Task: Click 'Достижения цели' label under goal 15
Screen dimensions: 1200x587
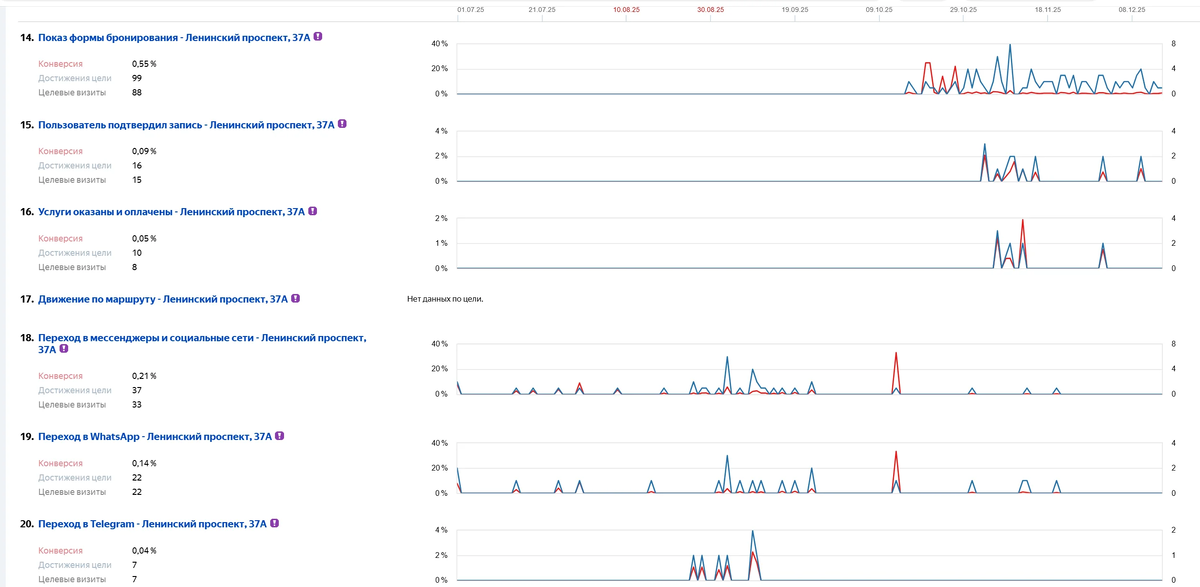Action: point(75,166)
